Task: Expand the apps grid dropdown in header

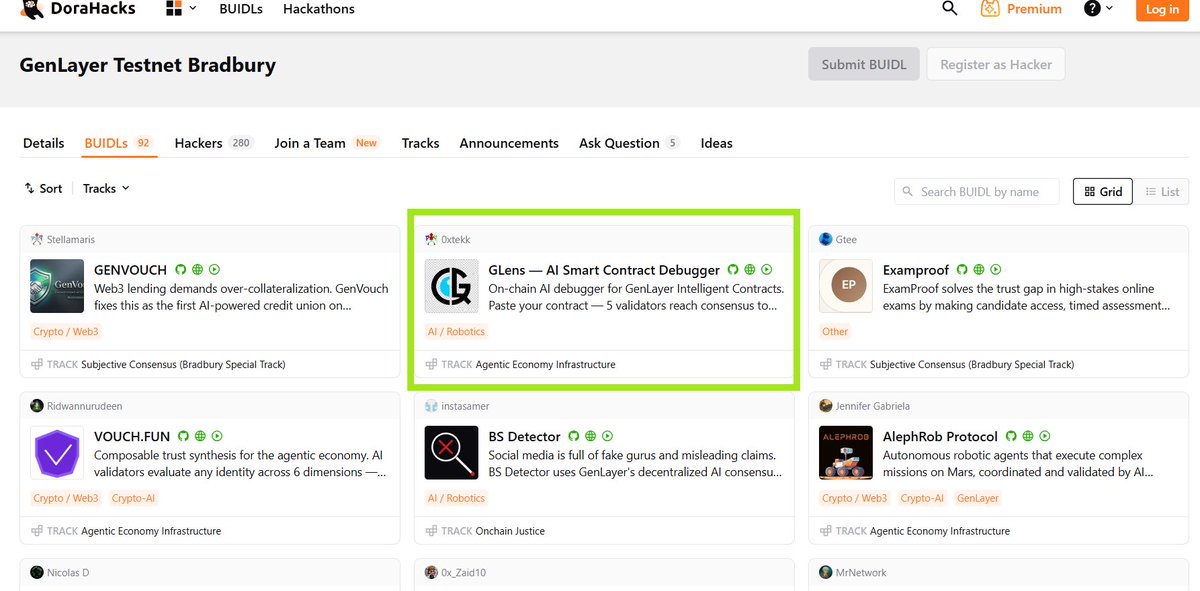Action: click(181, 9)
